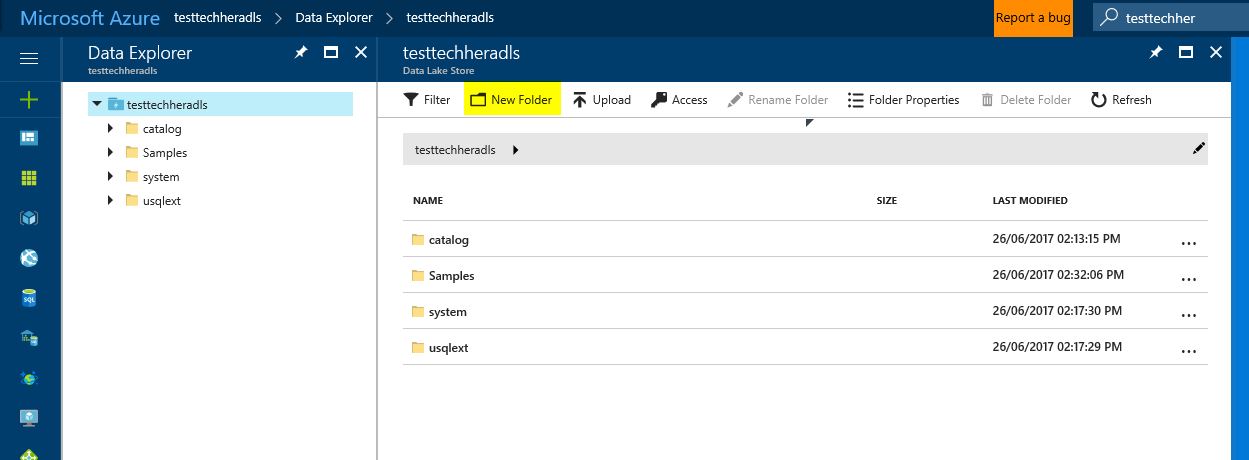Select usqlext in the tree
Viewport: 1249px width, 460px height.
(x=162, y=201)
